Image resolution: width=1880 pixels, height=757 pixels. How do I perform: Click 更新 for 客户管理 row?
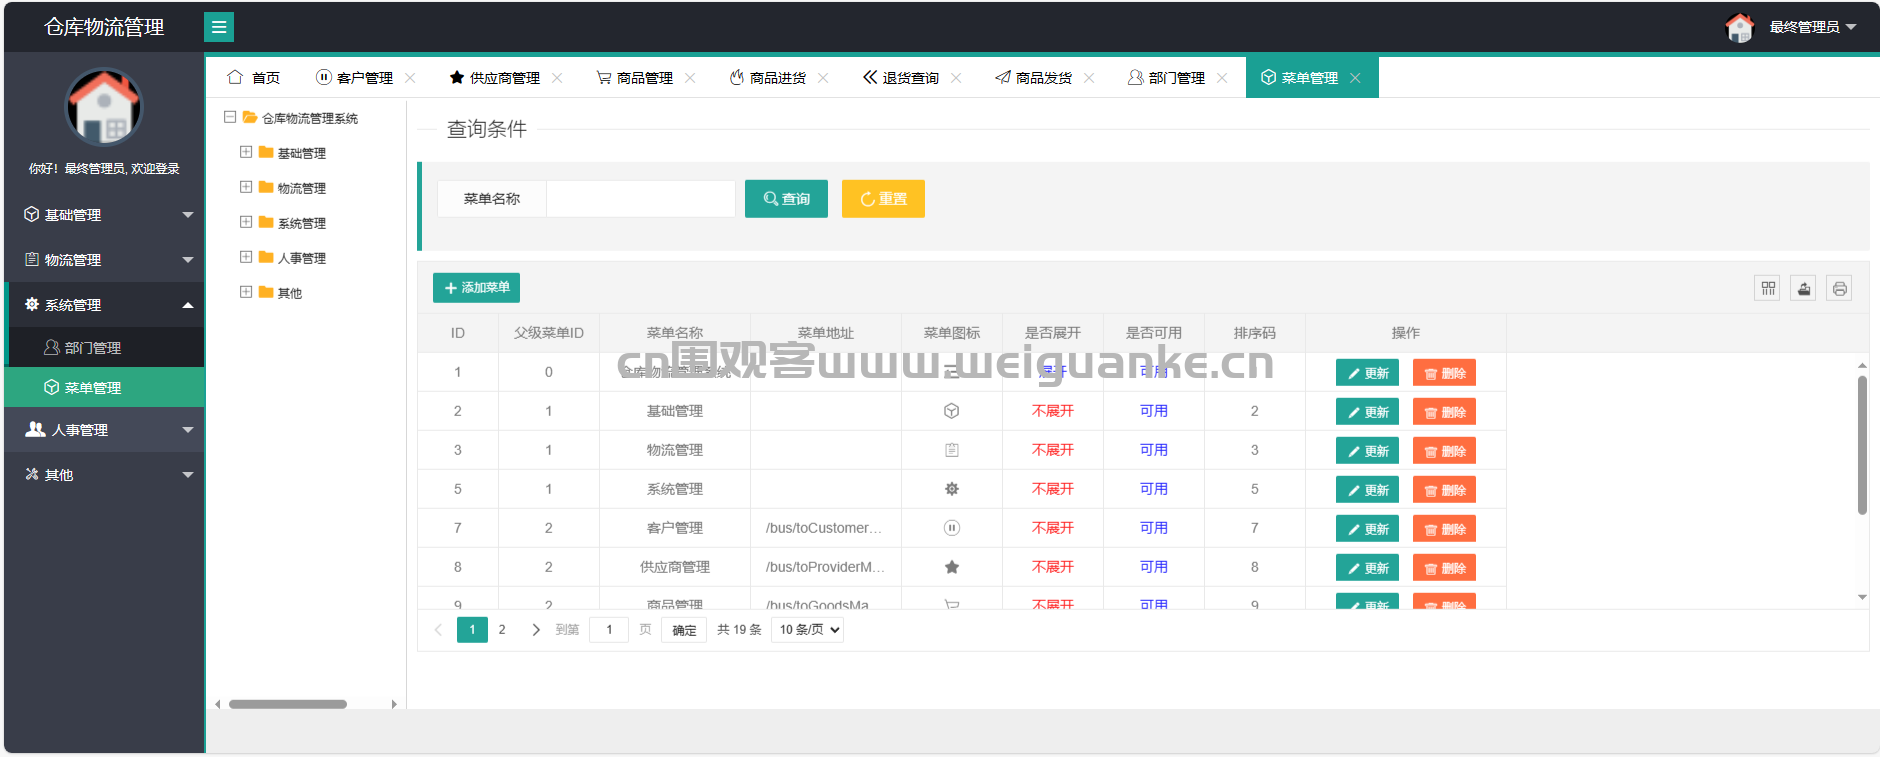pyautogui.click(x=1367, y=529)
